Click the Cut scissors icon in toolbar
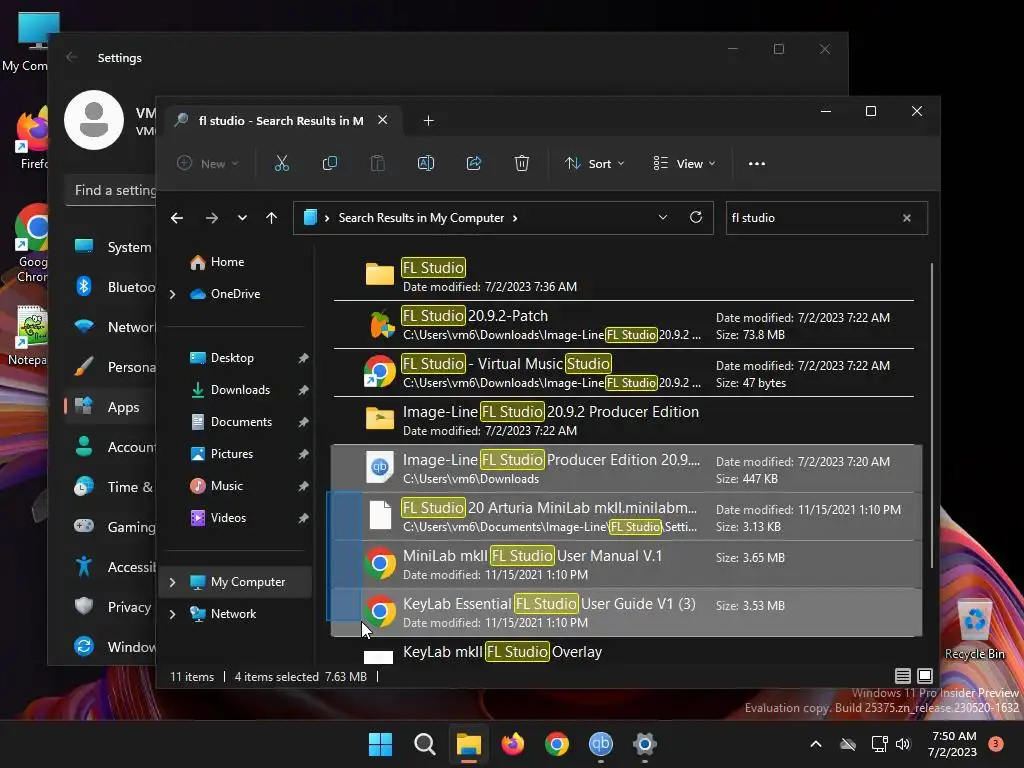This screenshot has width=1024, height=768. (281, 163)
